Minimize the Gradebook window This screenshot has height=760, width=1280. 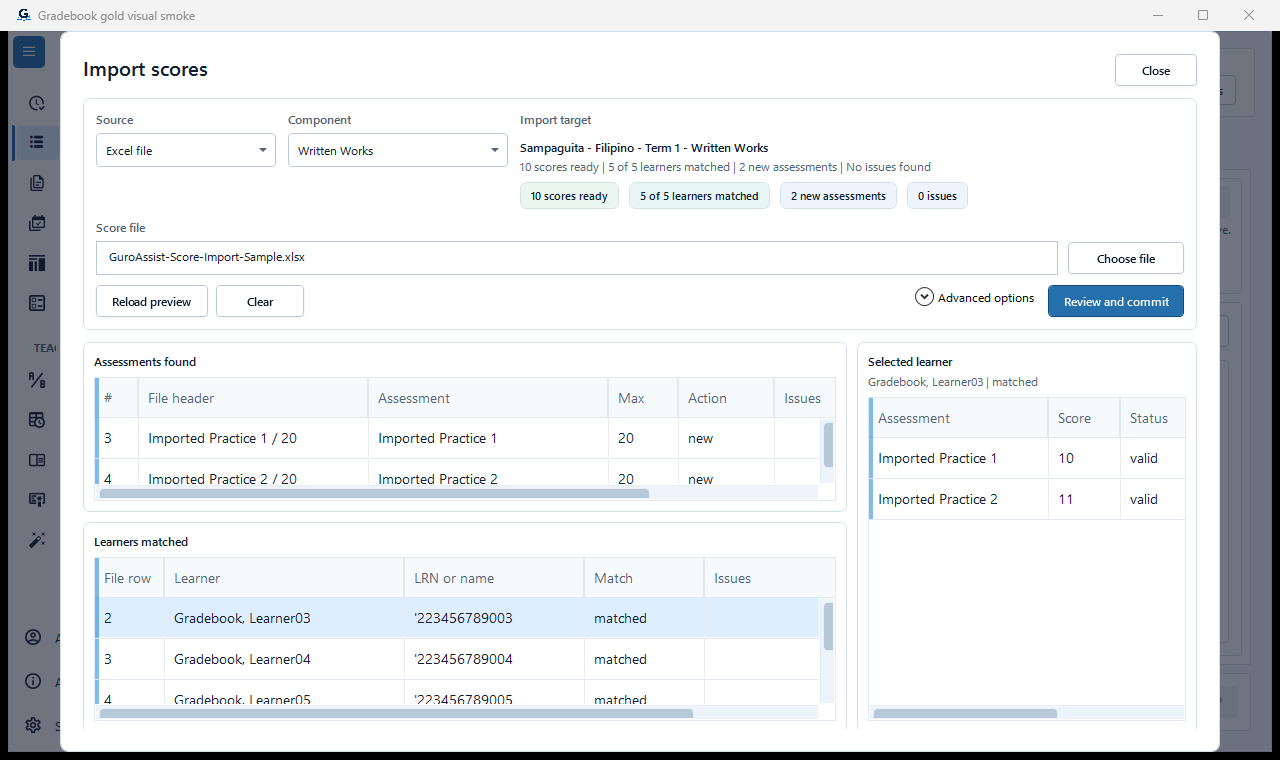[1157, 15]
